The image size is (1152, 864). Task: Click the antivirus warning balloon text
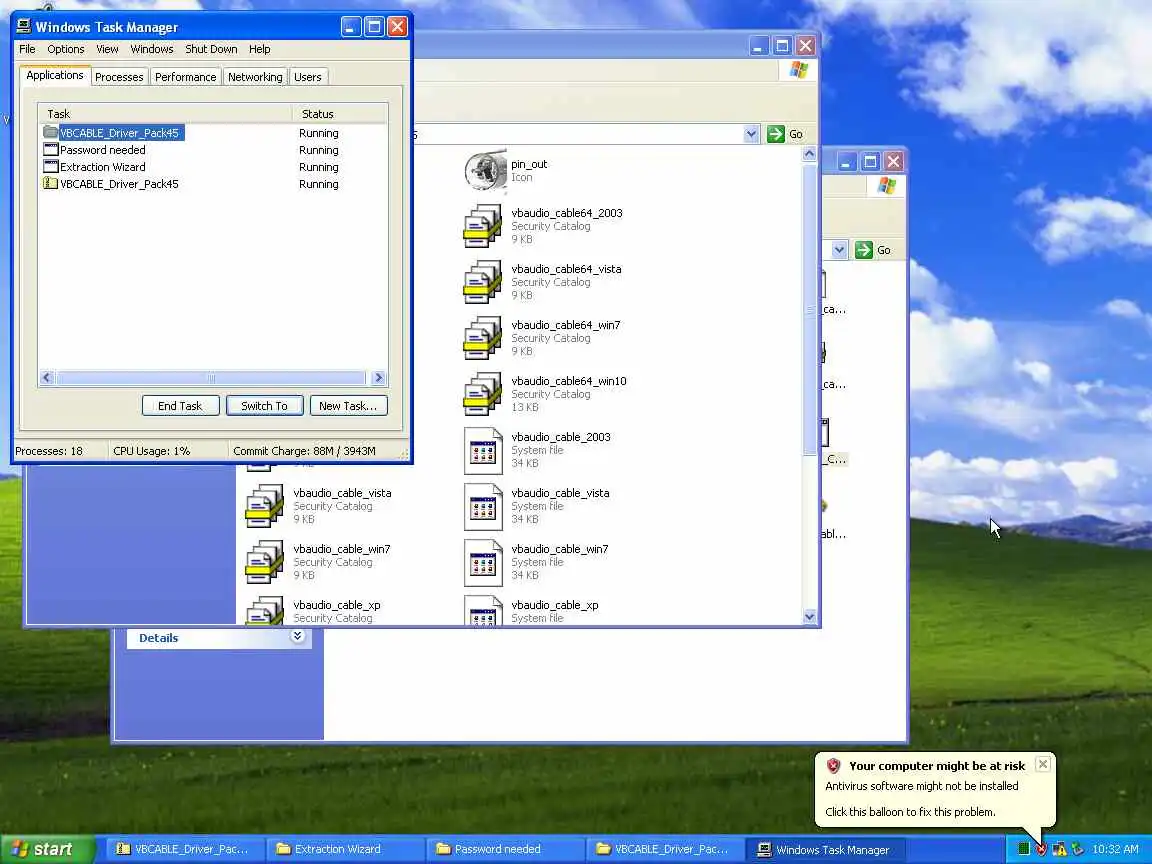[x=921, y=785]
